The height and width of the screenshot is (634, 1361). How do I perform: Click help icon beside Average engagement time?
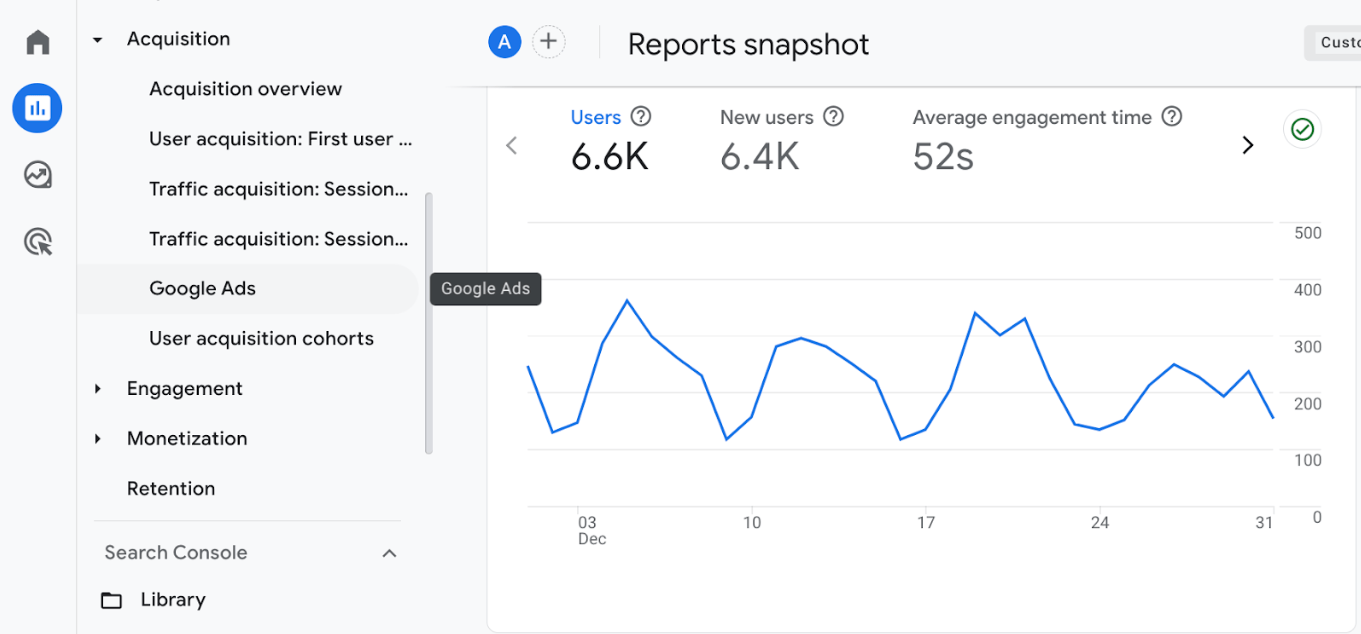[x=1172, y=117]
